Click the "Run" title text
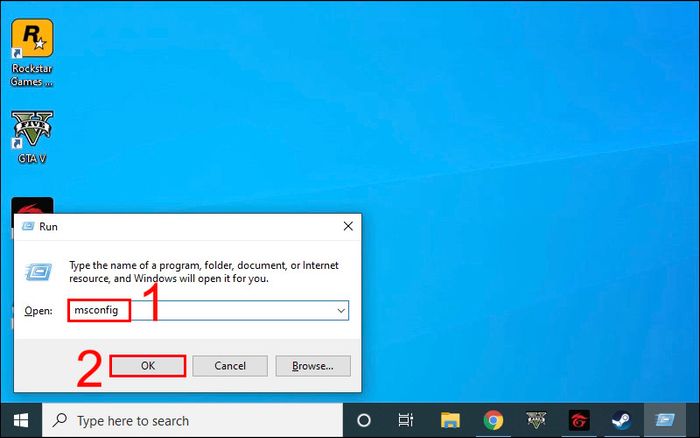This screenshot has height=438, width=700. tap(48, 227)
